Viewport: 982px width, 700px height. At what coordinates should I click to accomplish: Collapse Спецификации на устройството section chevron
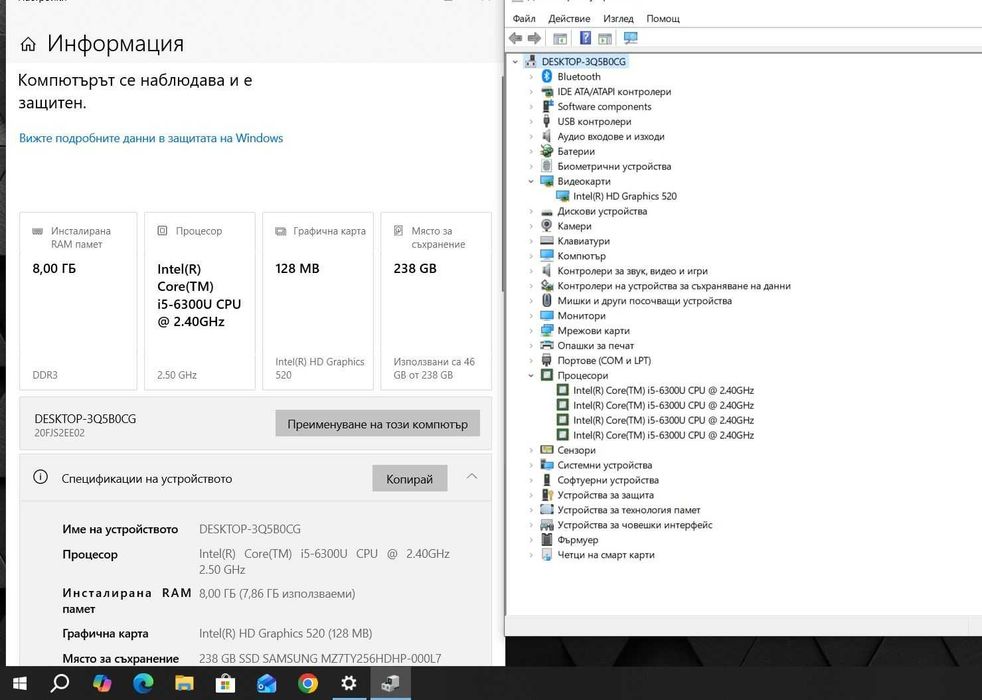tap(472, 477)
